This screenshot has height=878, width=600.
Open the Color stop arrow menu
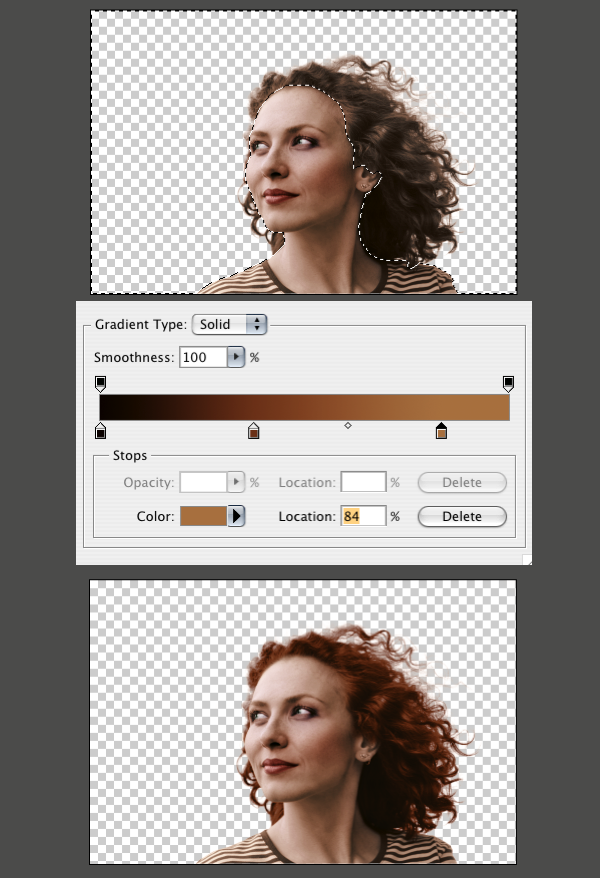[237, 516]
